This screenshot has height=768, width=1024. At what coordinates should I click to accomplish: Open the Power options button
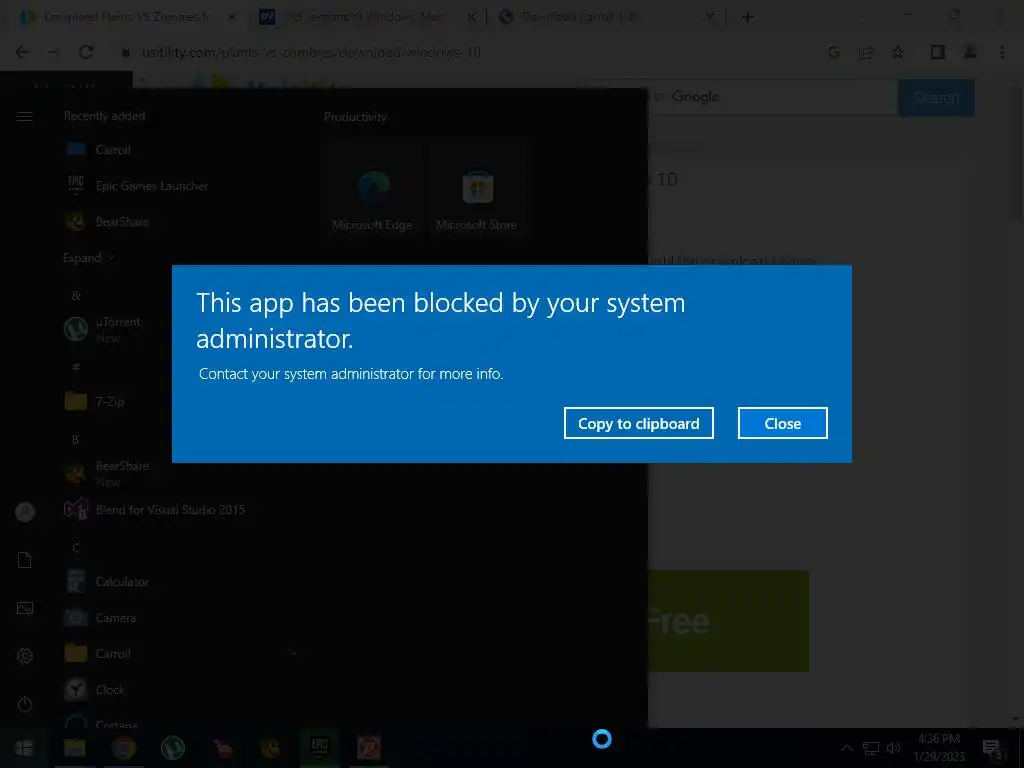[x=25, y=704]
